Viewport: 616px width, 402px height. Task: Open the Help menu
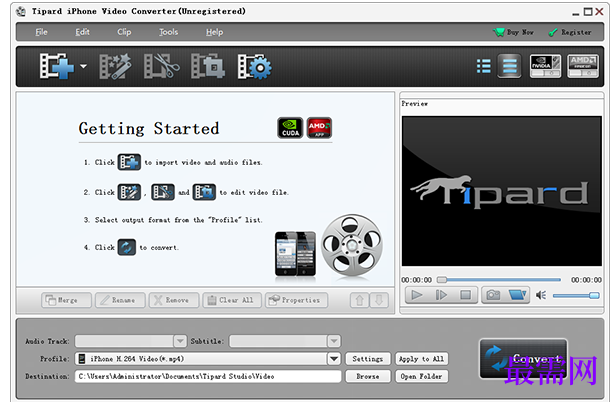pos(214,32)
